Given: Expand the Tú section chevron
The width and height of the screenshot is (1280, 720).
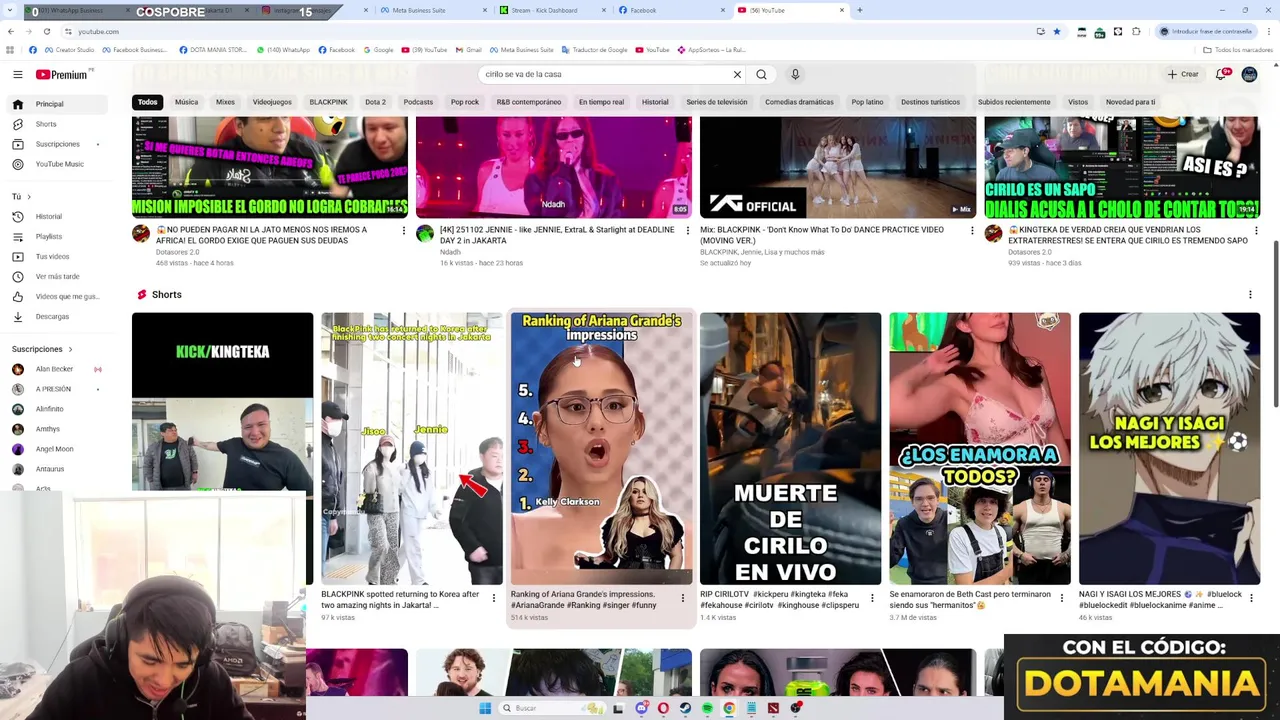Looking at the screenshot, I should (x=28, y=197).
